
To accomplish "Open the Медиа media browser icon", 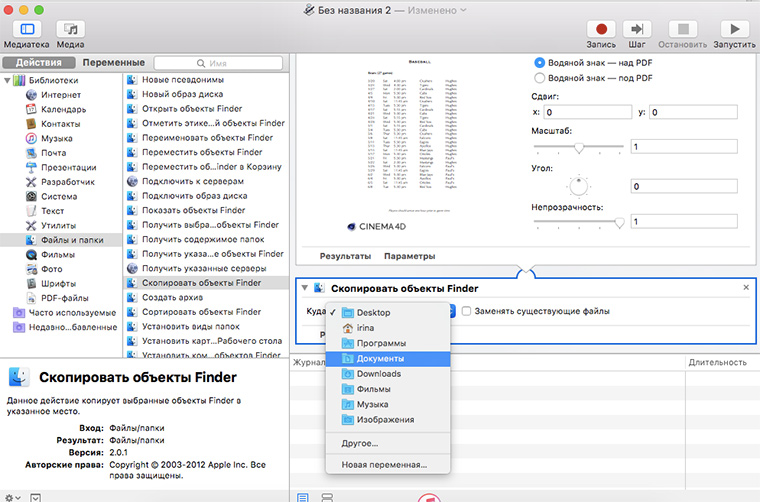I will [70, 30].
